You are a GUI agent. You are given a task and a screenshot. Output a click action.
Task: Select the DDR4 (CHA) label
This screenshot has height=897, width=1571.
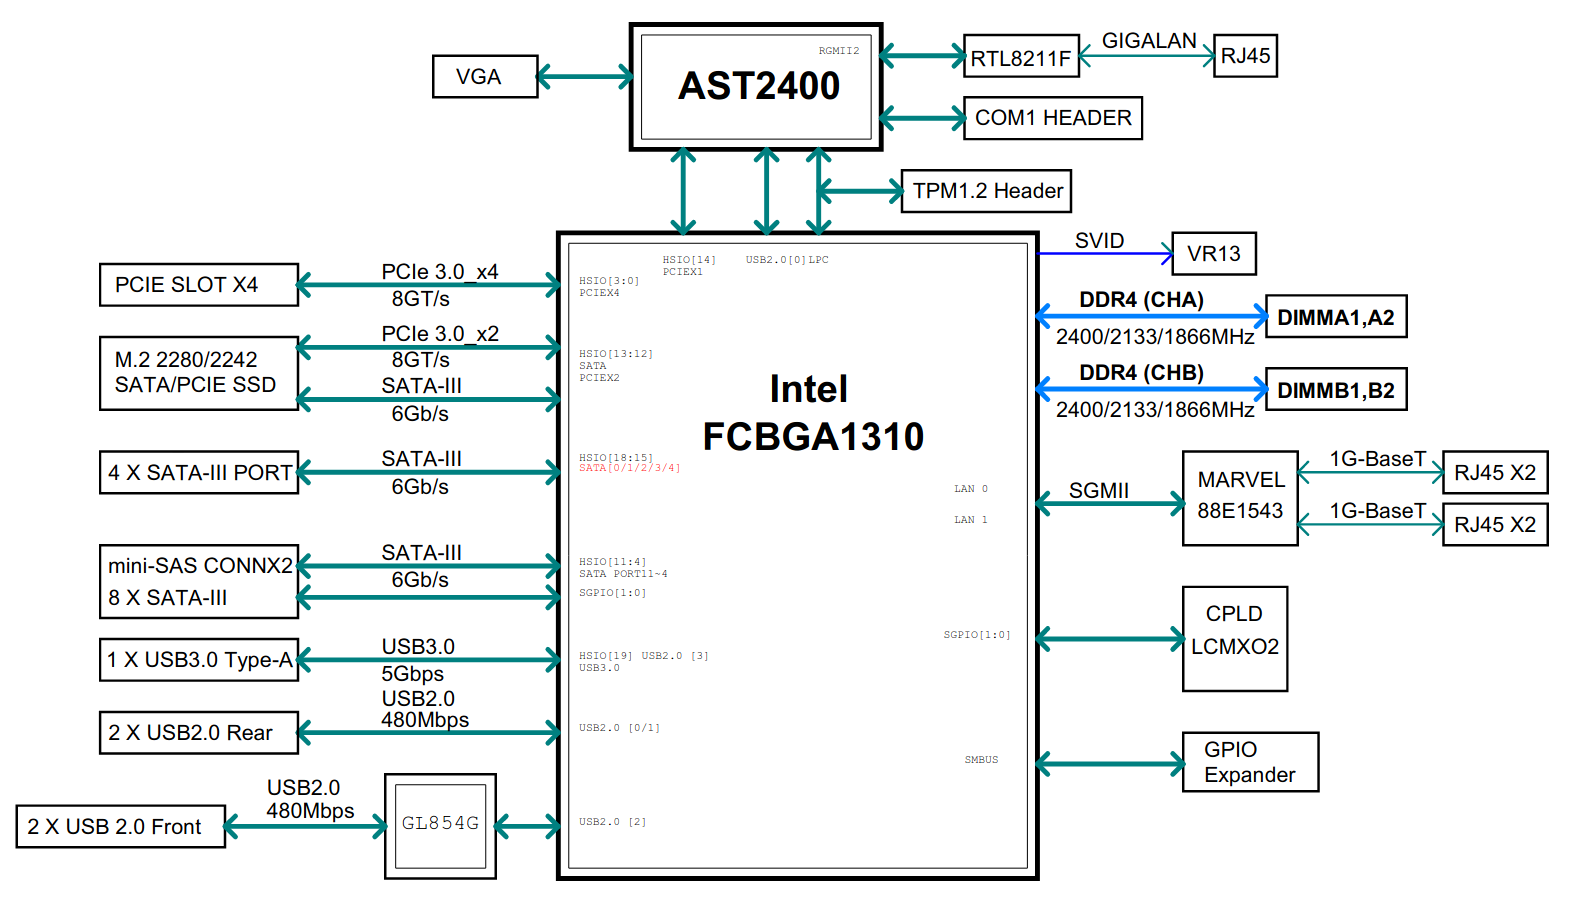click(x=1141, y=300)
